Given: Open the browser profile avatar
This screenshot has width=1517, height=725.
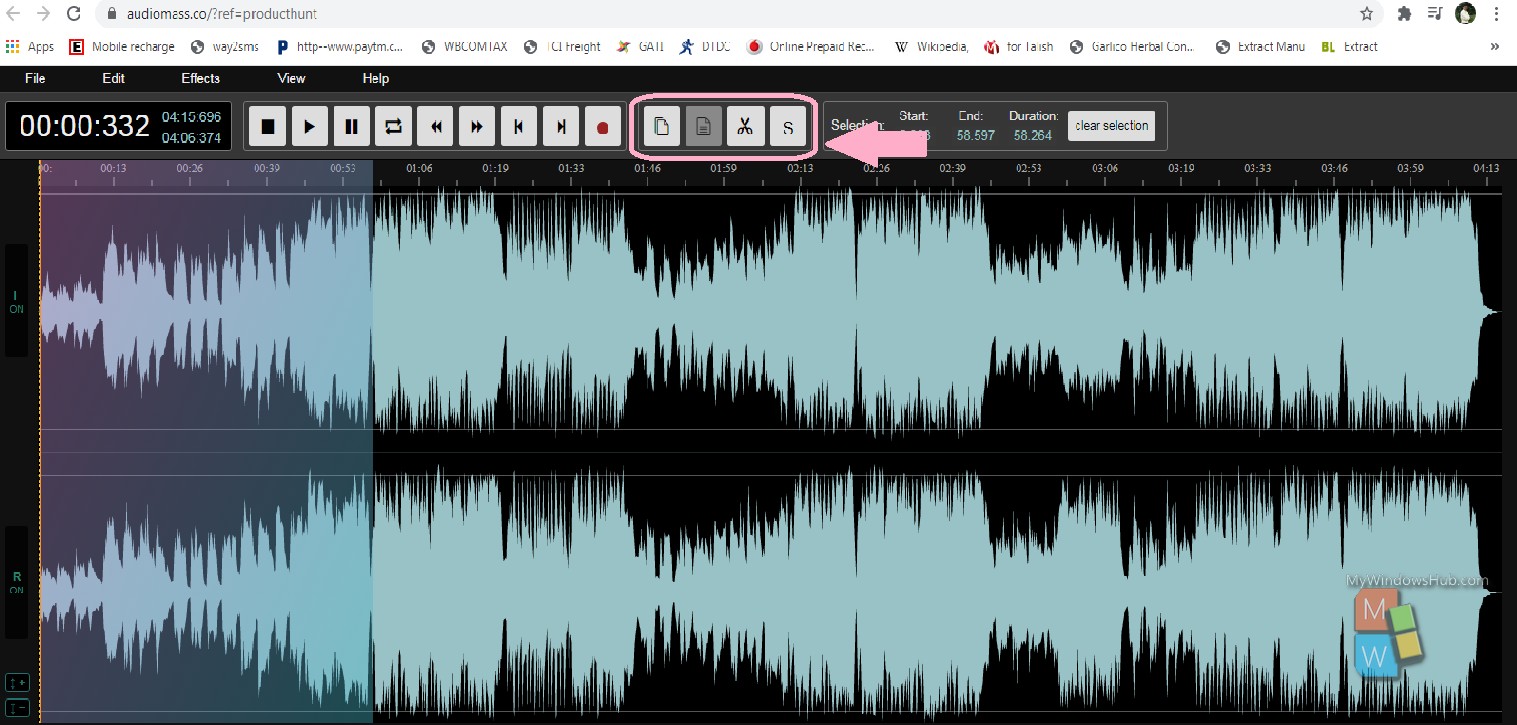Looking at the screenshot, I should pyautogui.click(x=1466, y=14).
